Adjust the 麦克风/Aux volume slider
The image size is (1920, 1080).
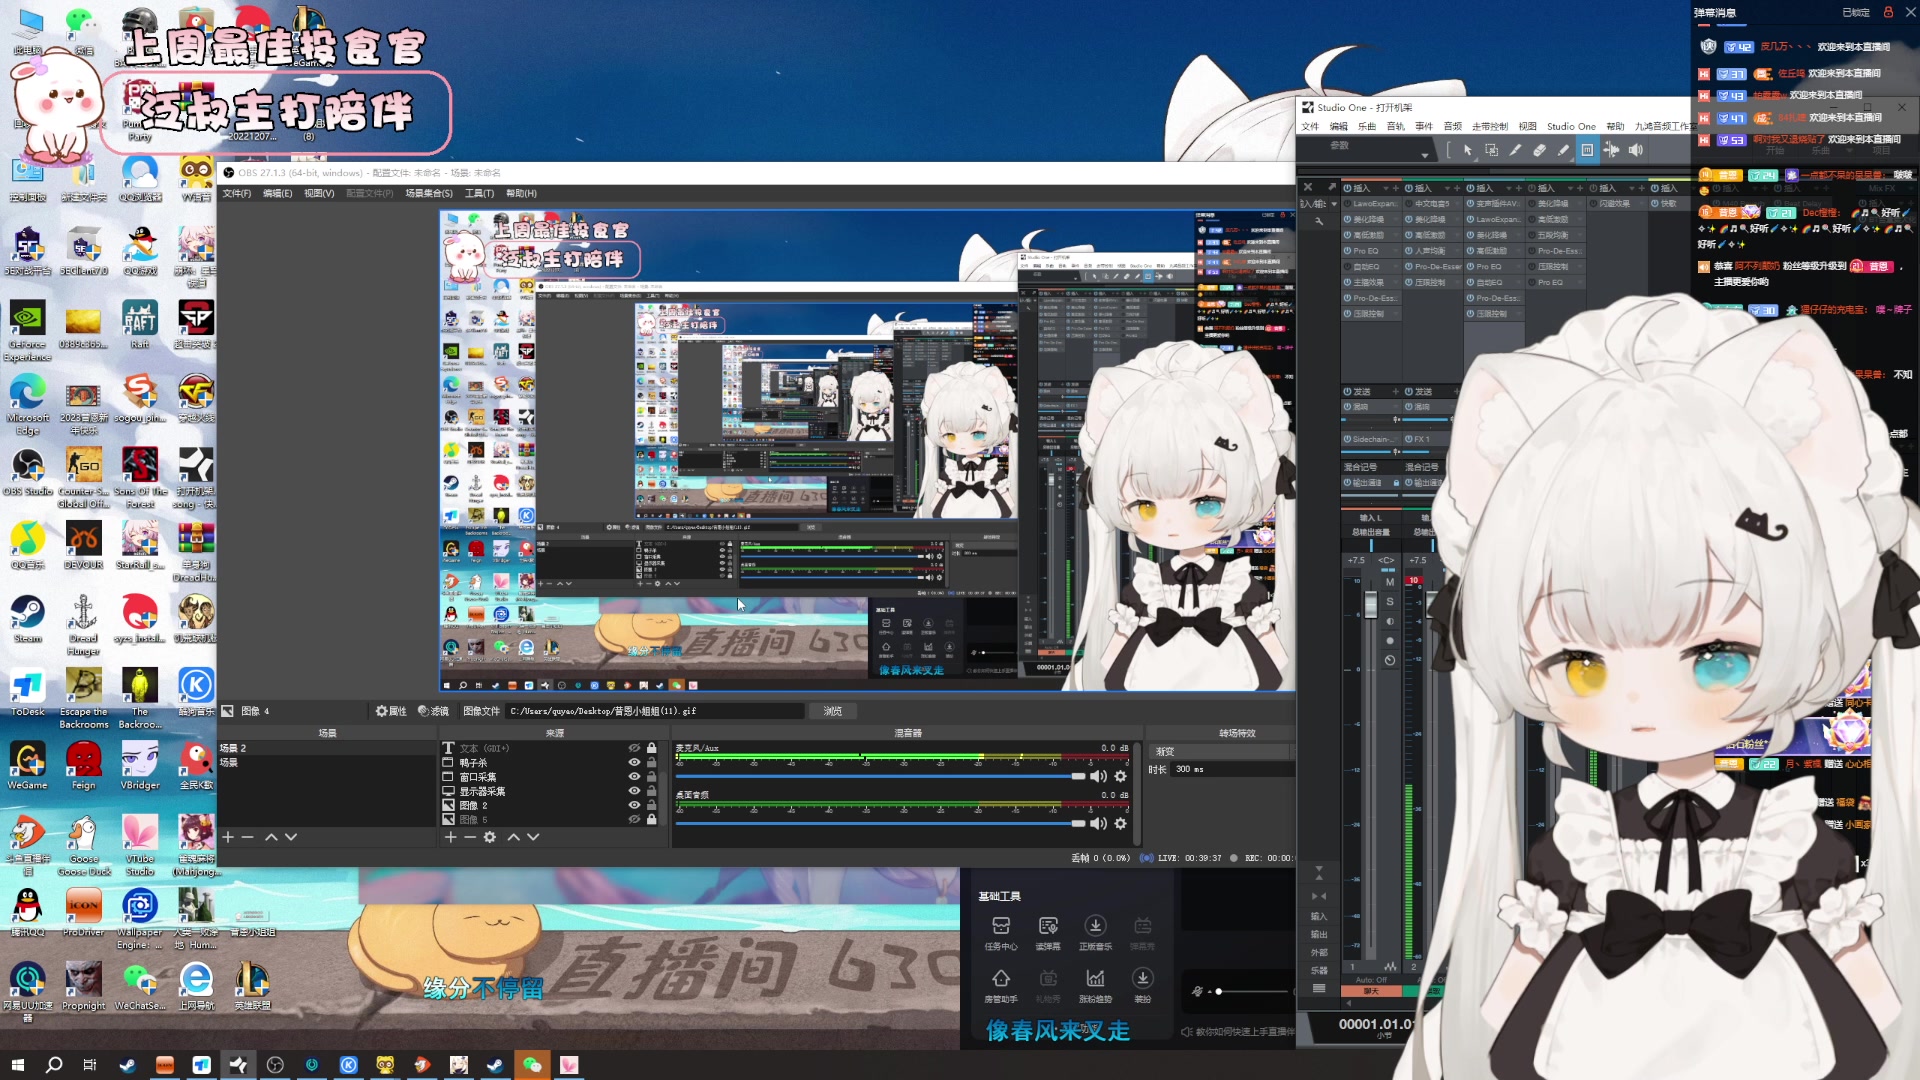1077,777
